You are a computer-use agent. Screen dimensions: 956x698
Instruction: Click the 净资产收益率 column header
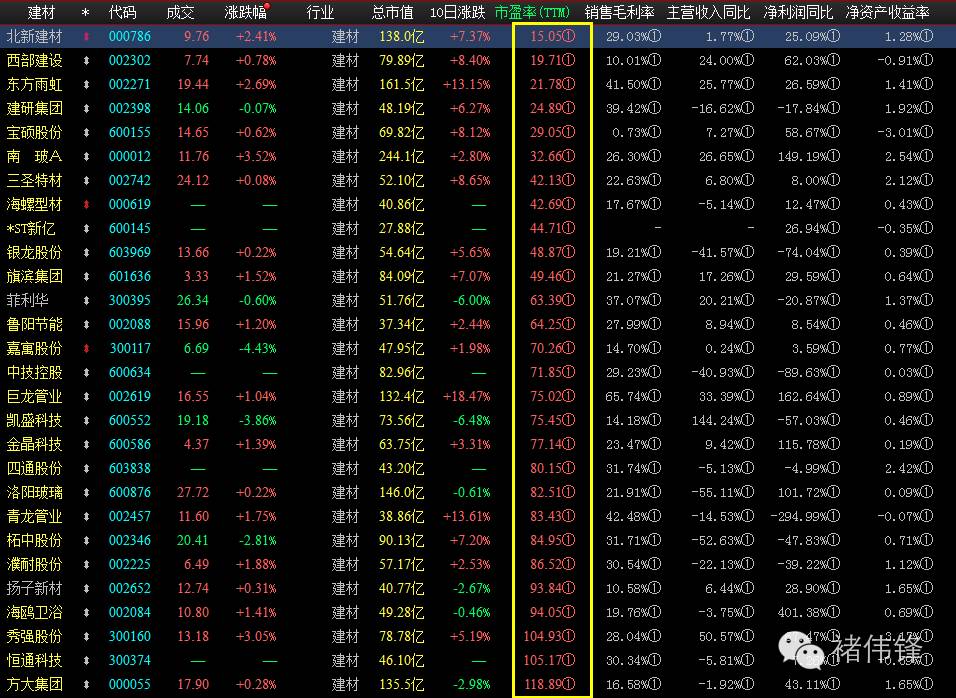(x=888, y=12)
